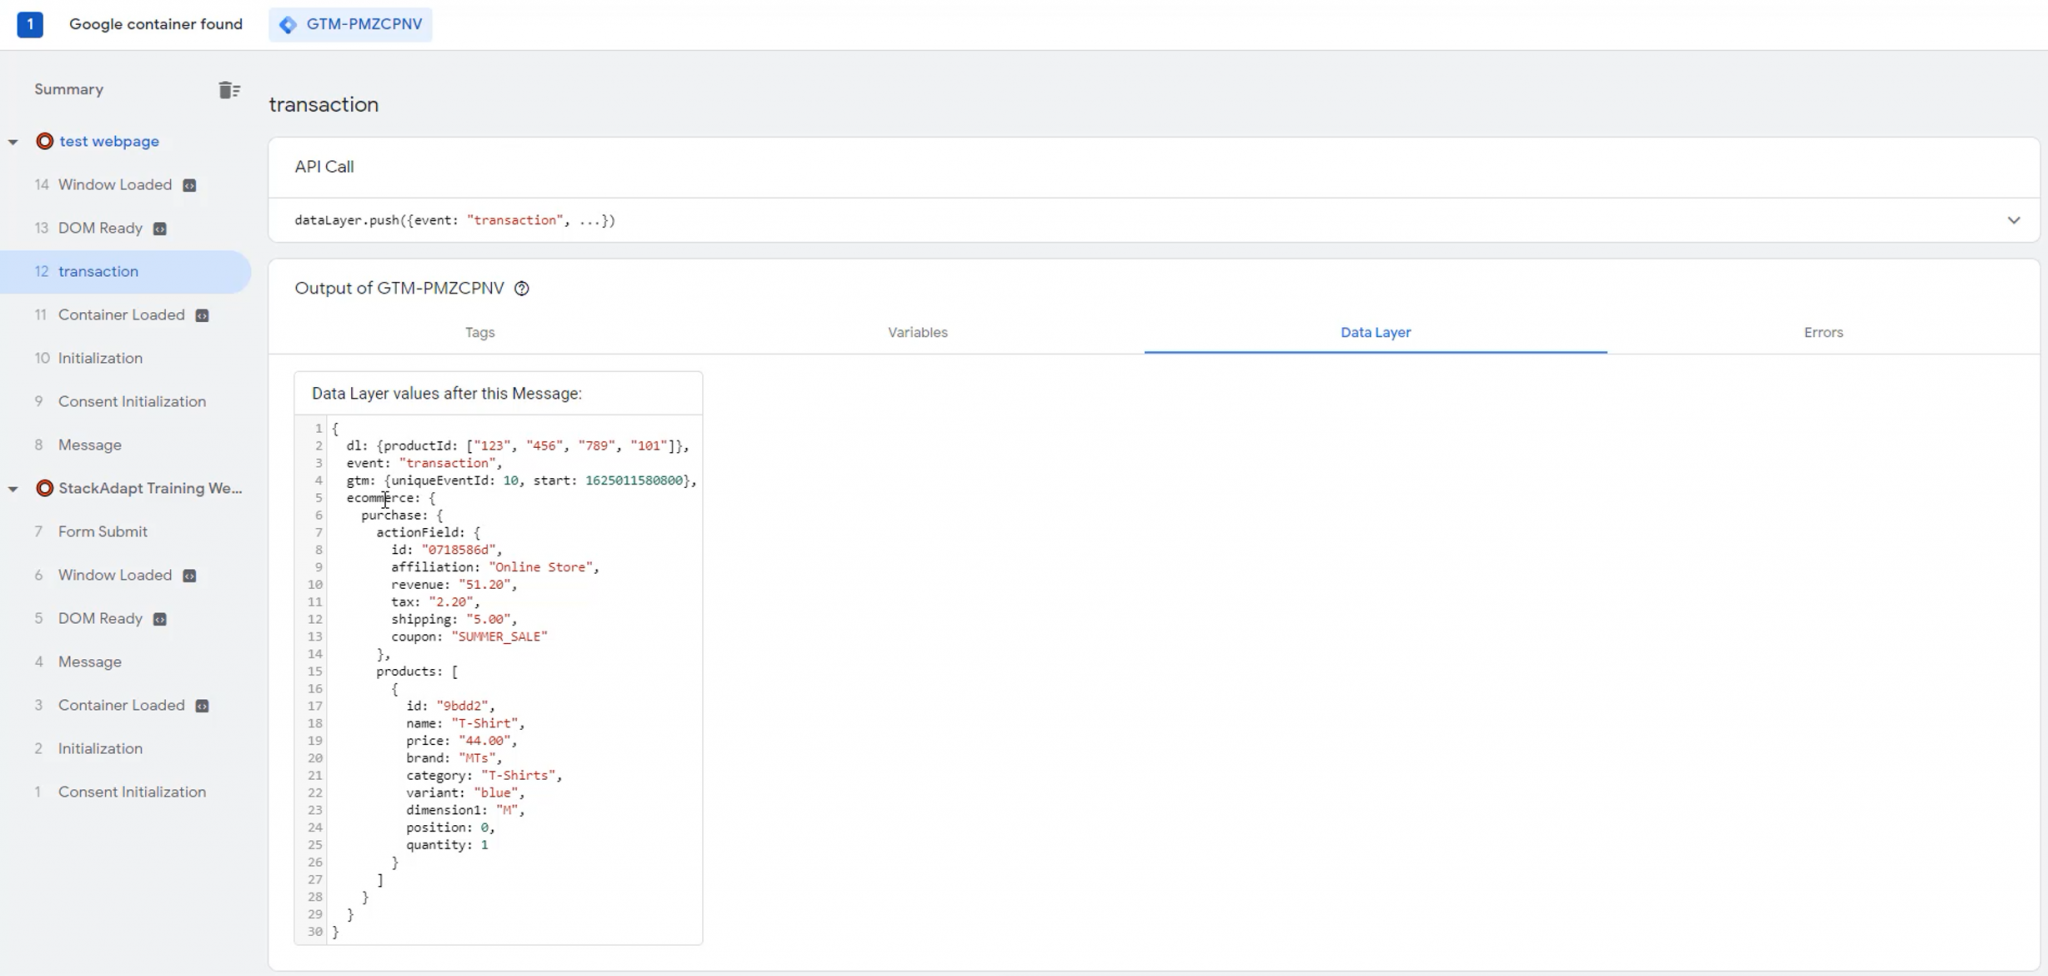Click the blue container count badge
Viewport: 2048px width, 976px height.
(30, 24)
